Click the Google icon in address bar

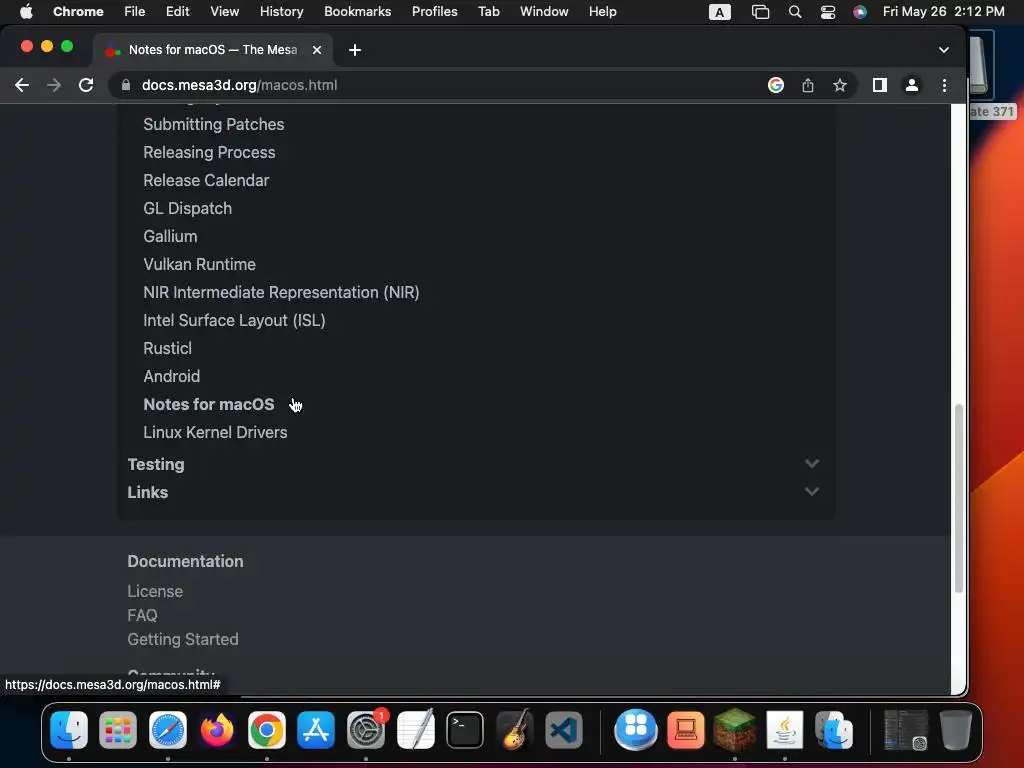point(776,85)
